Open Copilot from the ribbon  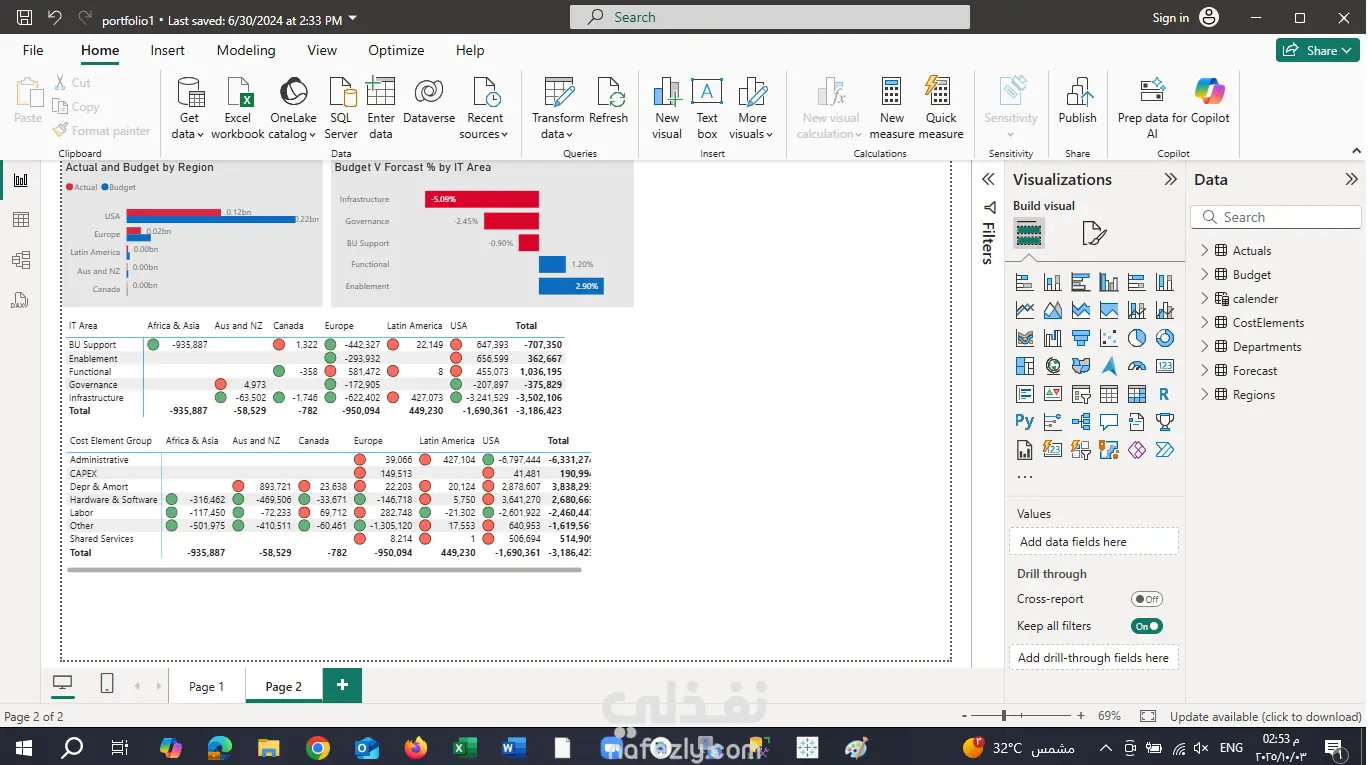tap(1209, 102)
